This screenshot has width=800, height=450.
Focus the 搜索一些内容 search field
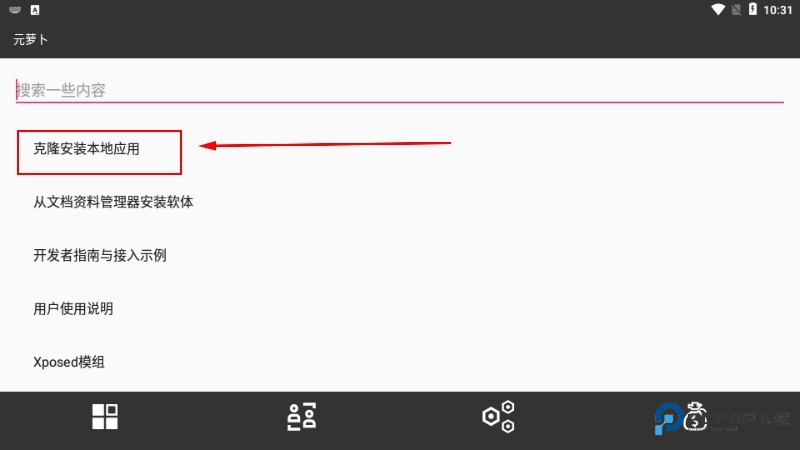coord(399,90)
